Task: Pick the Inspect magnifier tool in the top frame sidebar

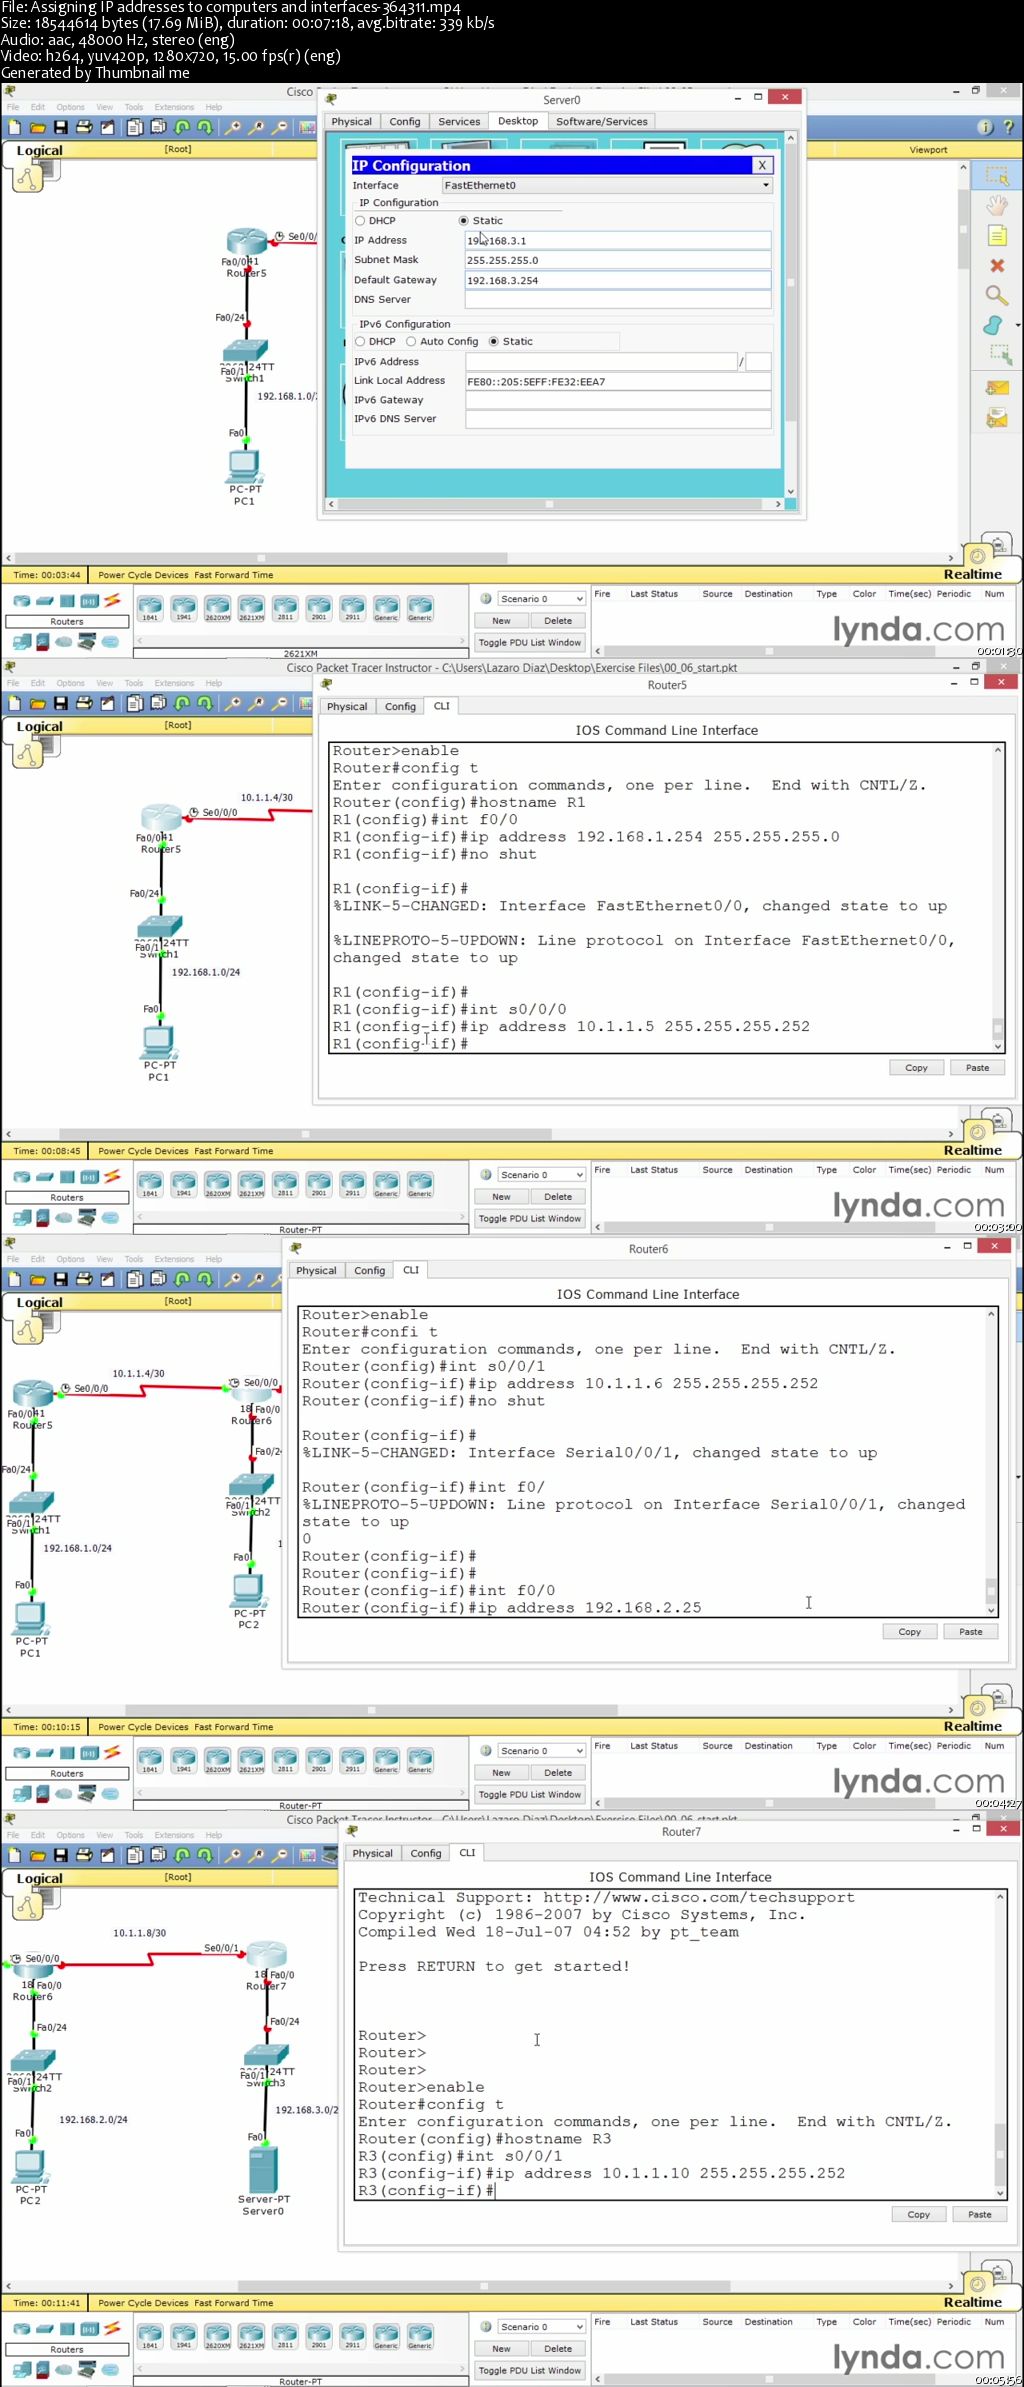Action: (996, 295)
